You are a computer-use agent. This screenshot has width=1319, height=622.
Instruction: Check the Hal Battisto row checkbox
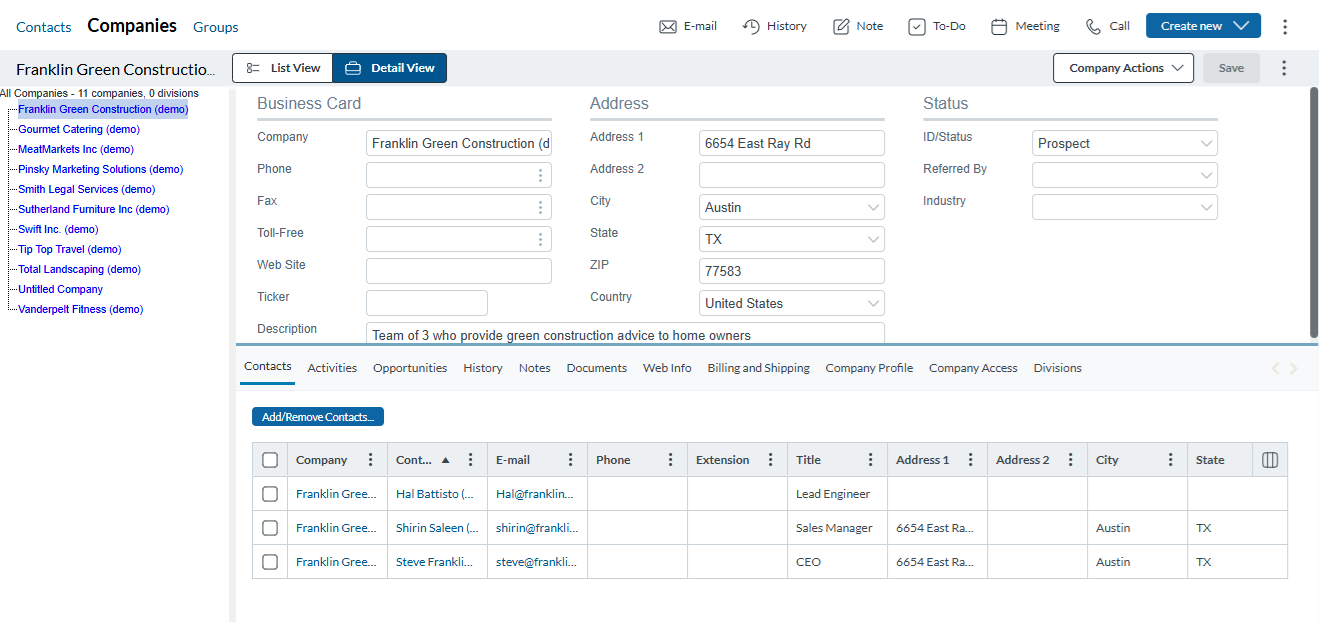[x=270, y=494]
